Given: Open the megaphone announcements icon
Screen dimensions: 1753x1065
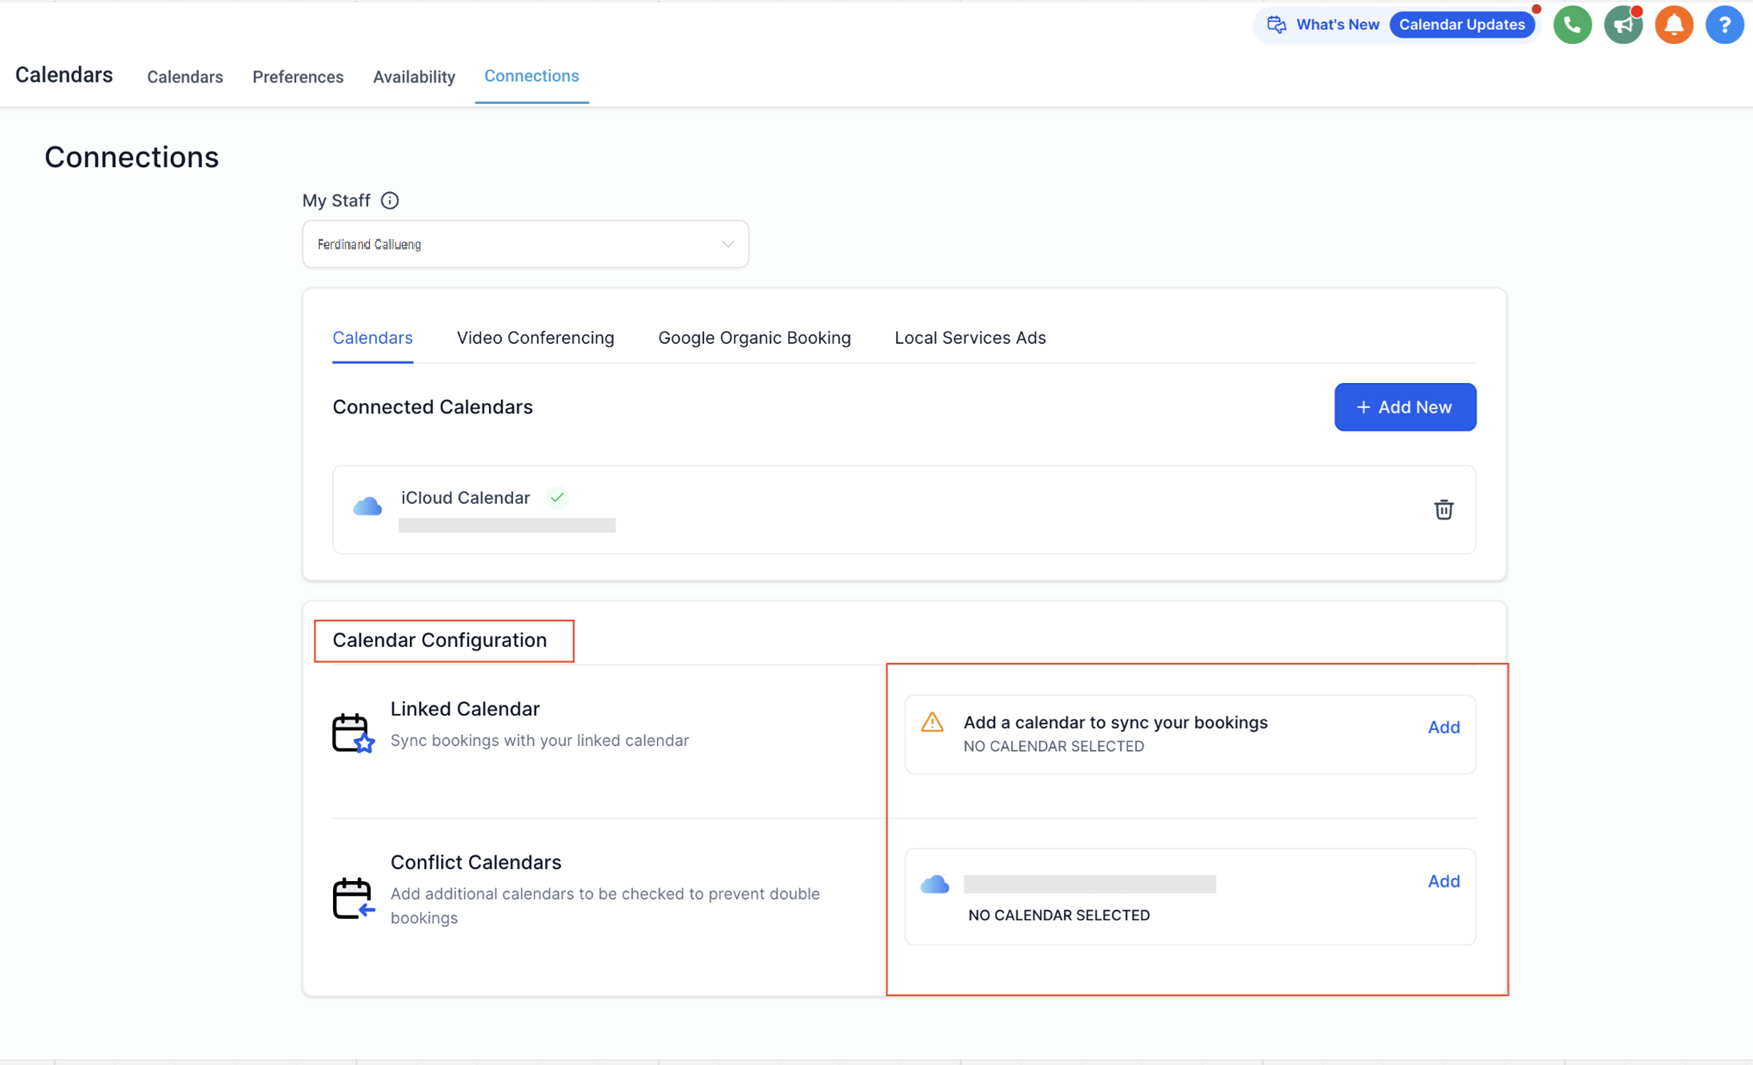Looking at the screenshot, I should [x=1622, y=25].
